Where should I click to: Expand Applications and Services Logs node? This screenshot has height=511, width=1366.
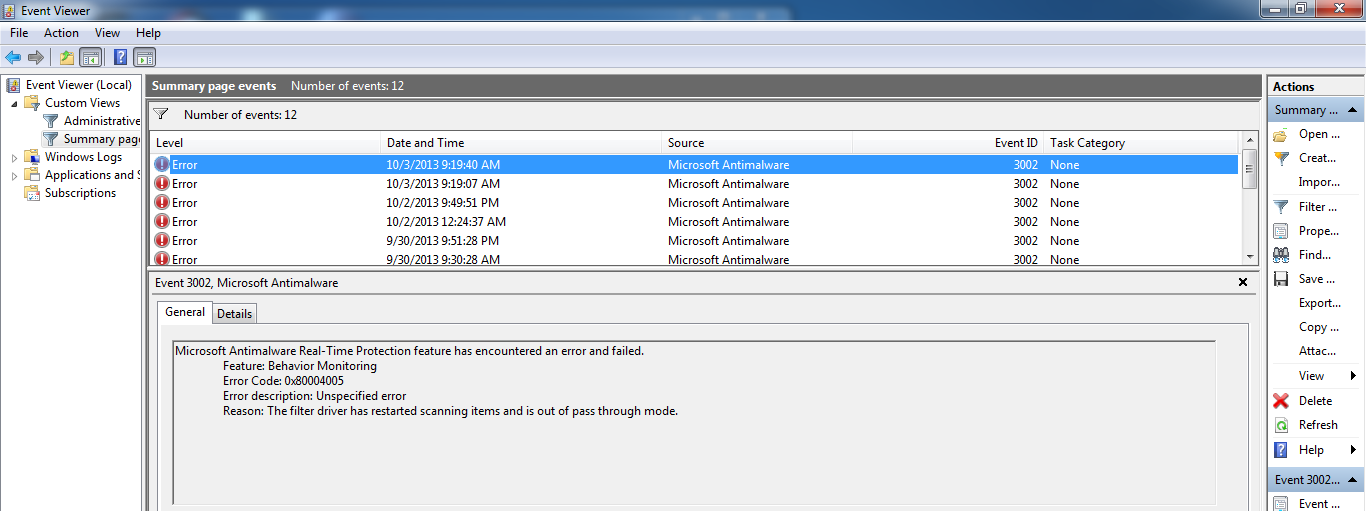pyautogui.click(x=14, y=175)
